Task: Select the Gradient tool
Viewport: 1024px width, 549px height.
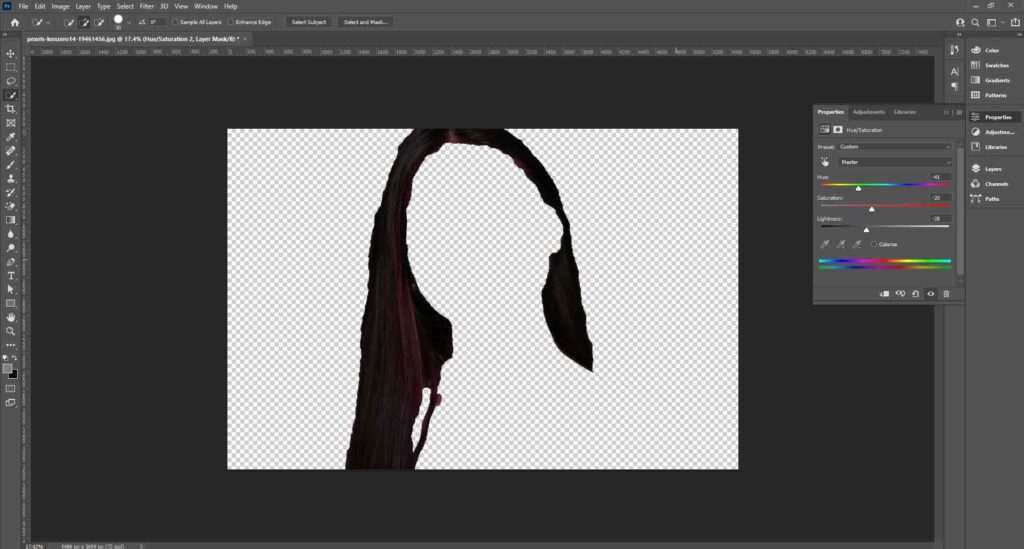Action: click(x=10, y=220)
